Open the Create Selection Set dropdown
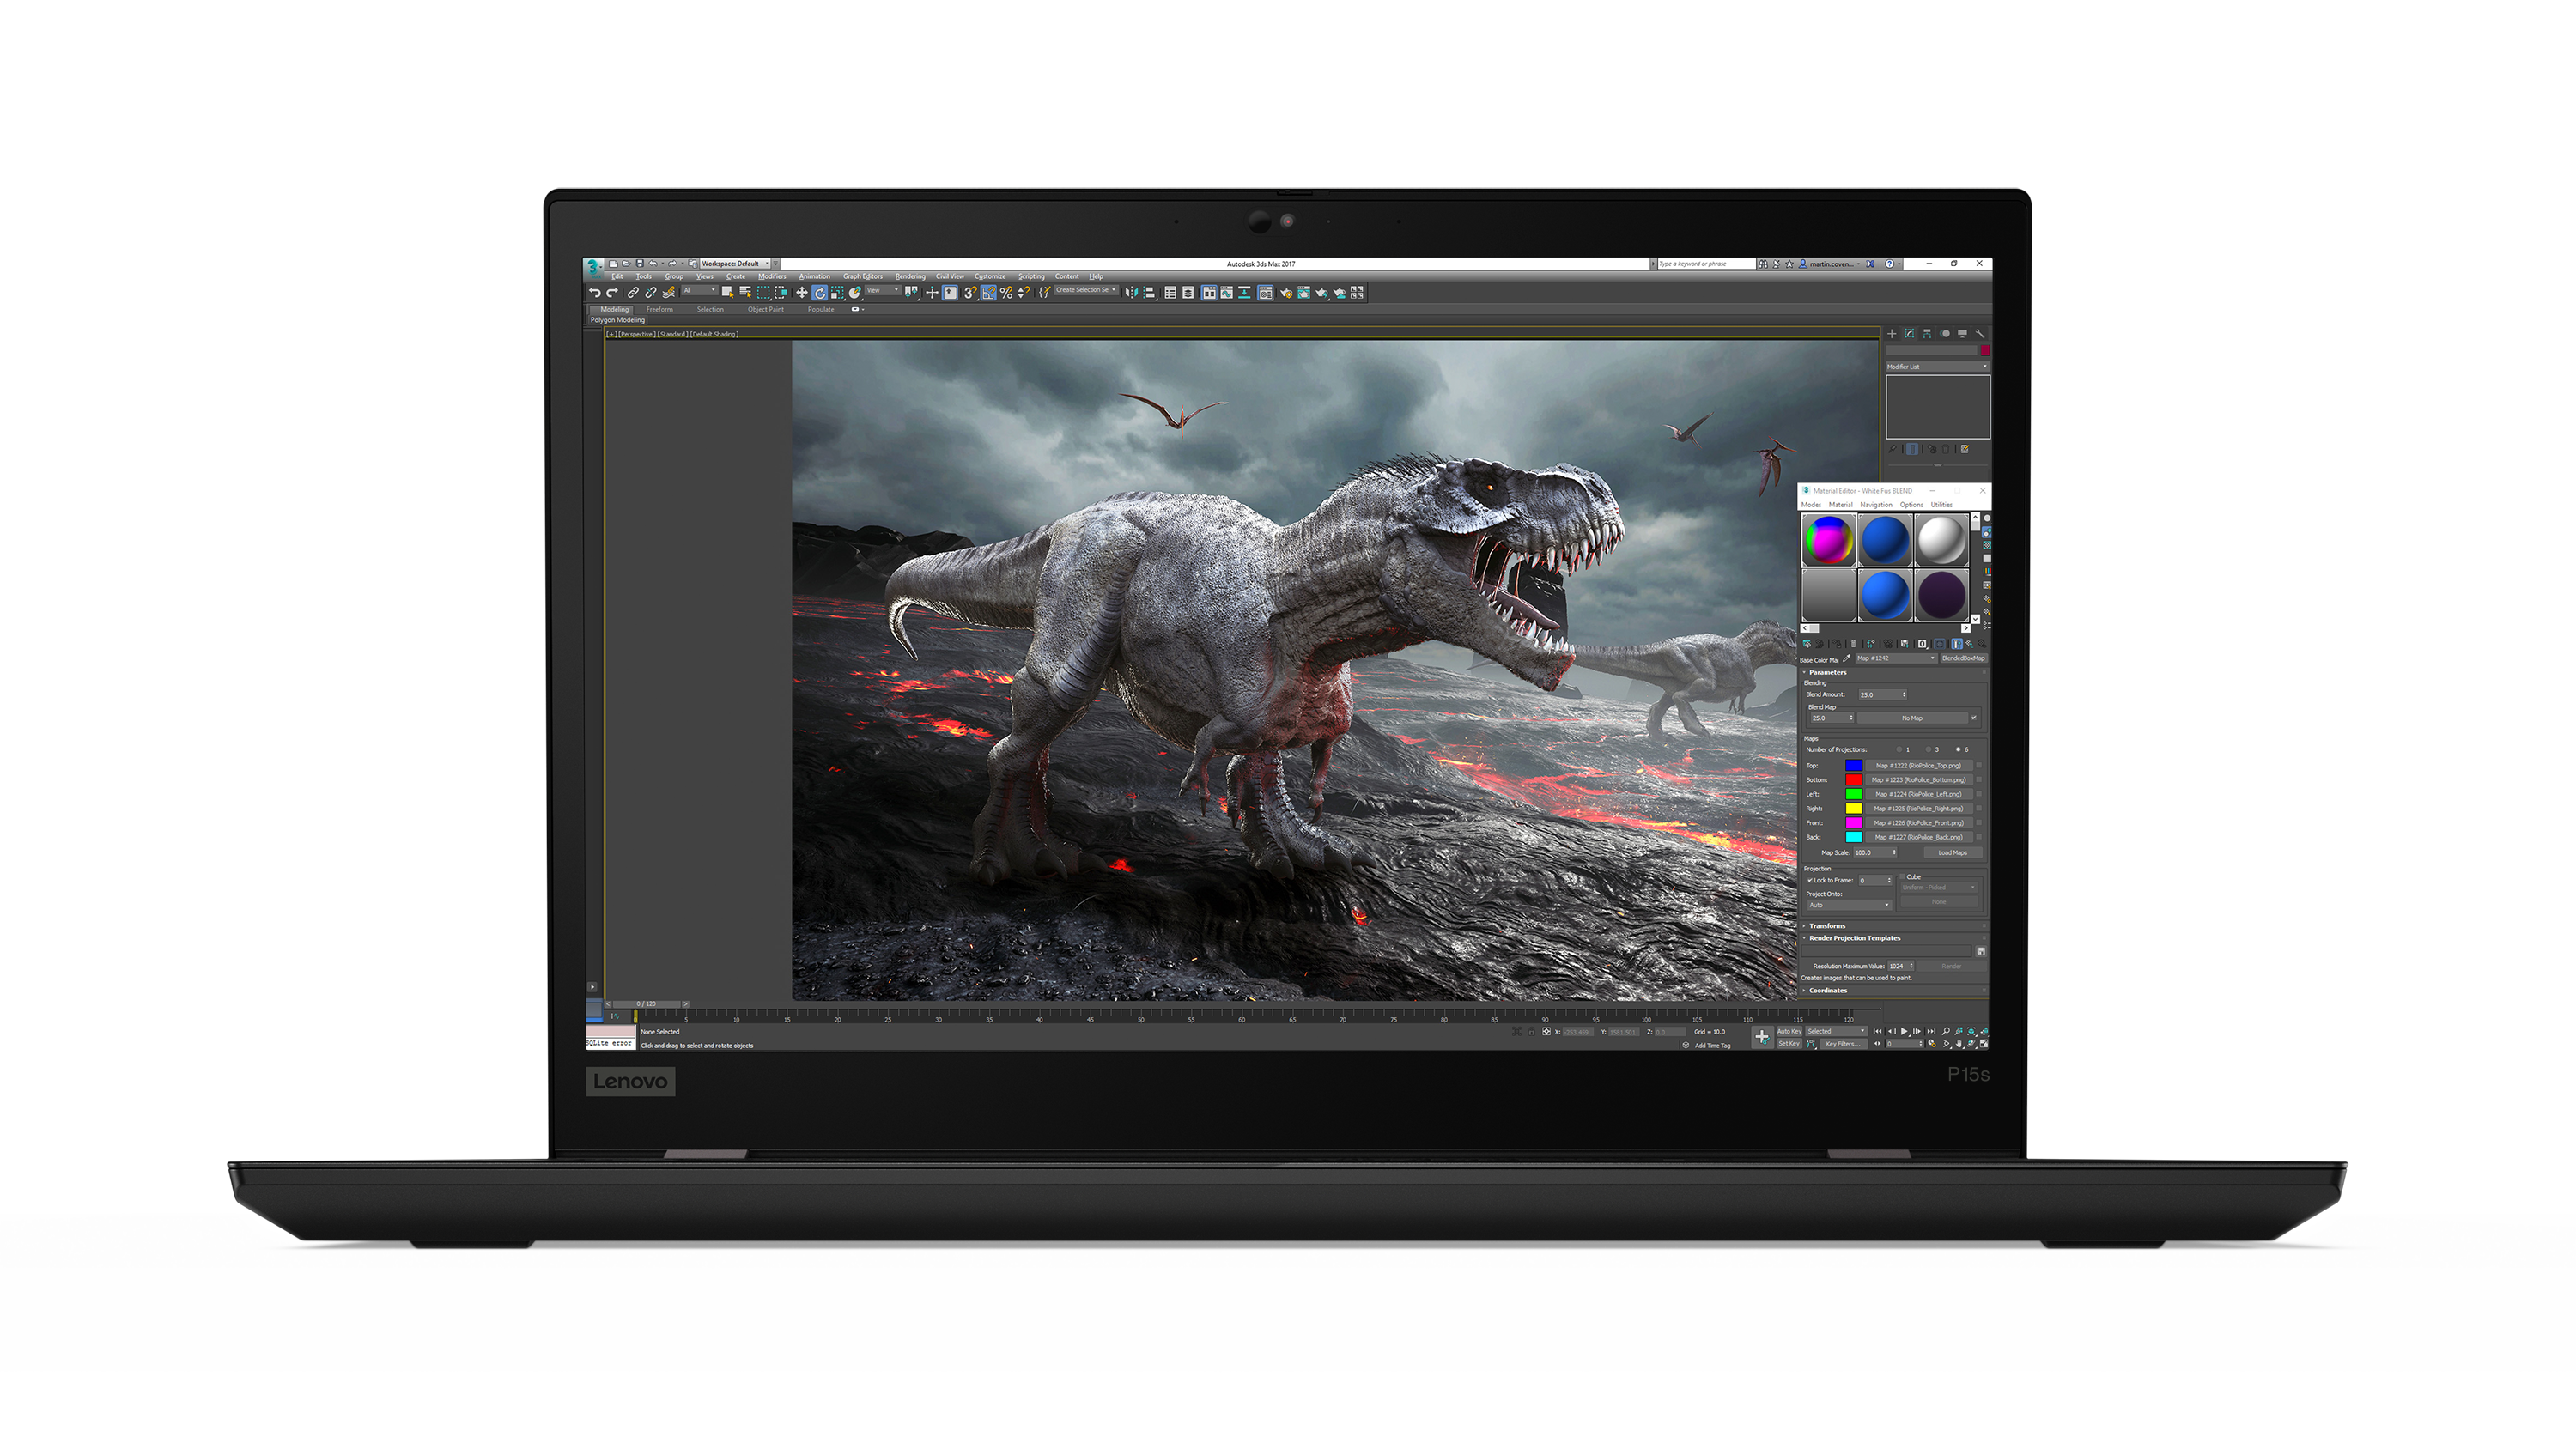This screenshot has width=2576, height=1449. (1087, 290)
